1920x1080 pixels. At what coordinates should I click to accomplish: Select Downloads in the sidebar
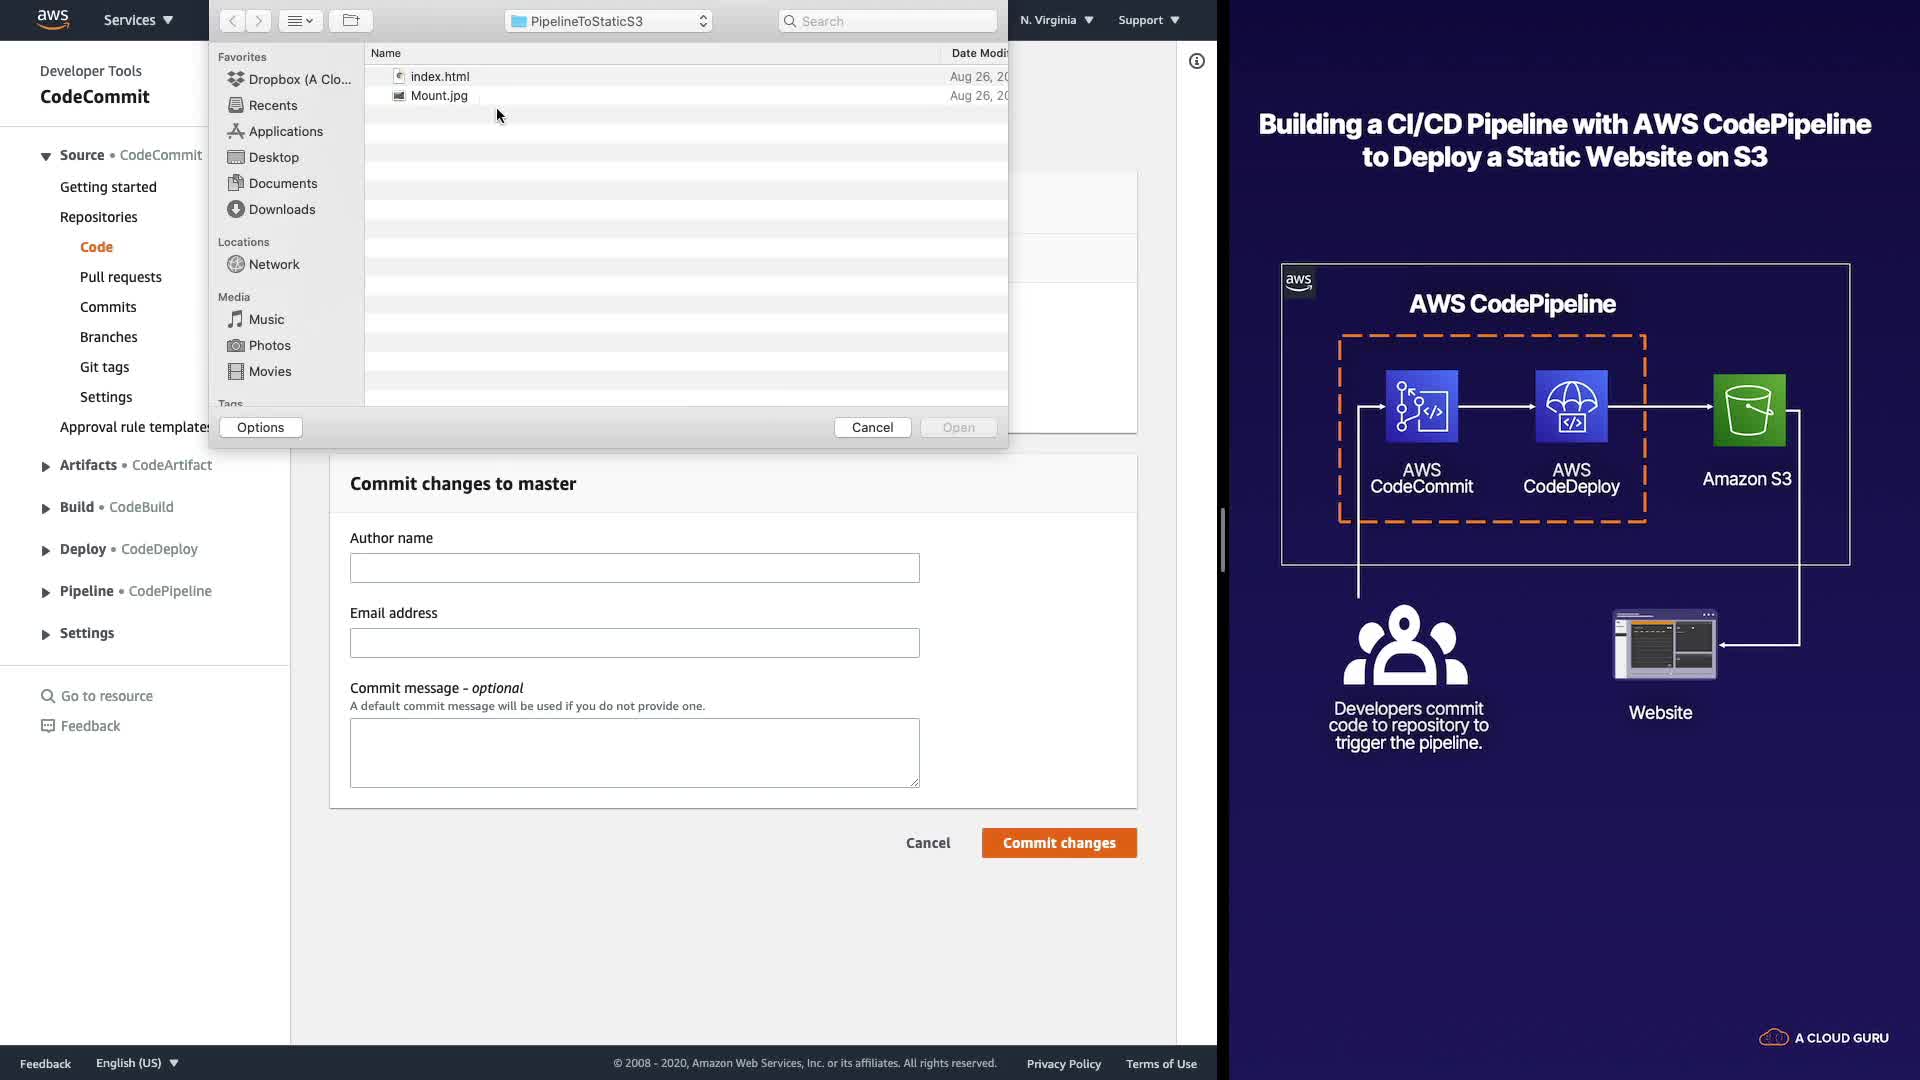[x=281, y=209]
